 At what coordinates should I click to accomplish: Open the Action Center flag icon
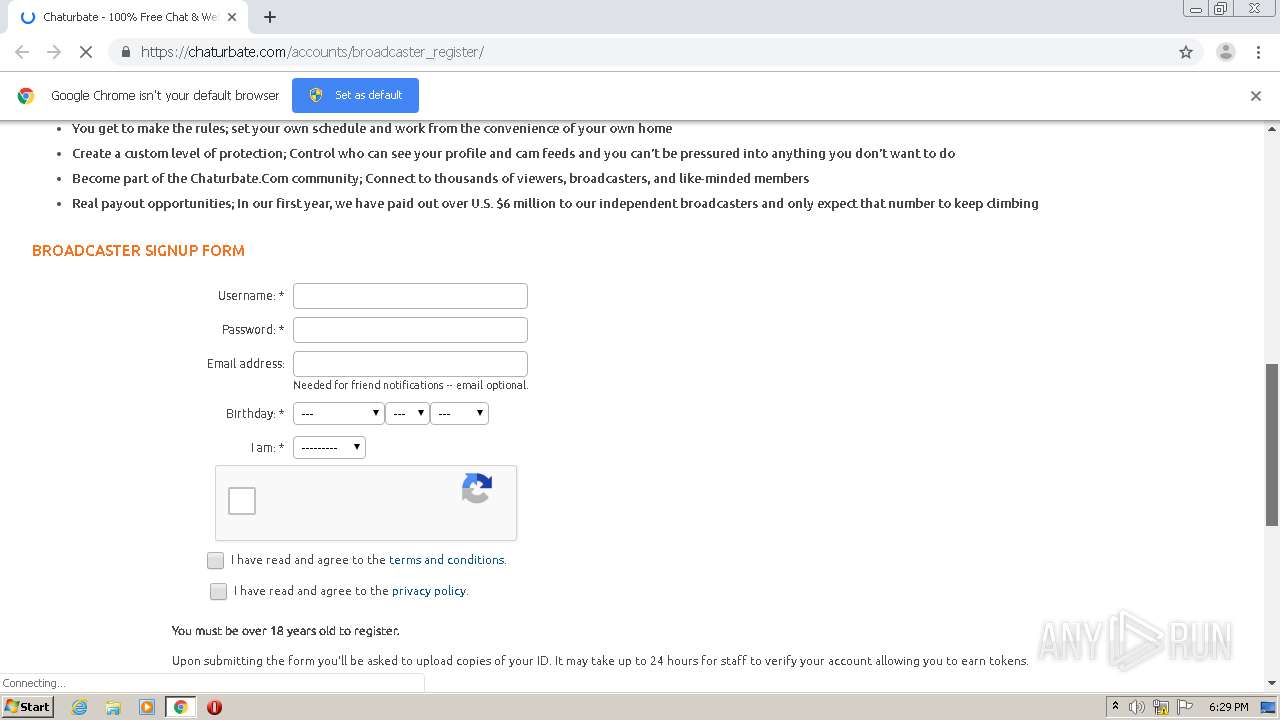pyautogui.click(x=1186, y=707)
